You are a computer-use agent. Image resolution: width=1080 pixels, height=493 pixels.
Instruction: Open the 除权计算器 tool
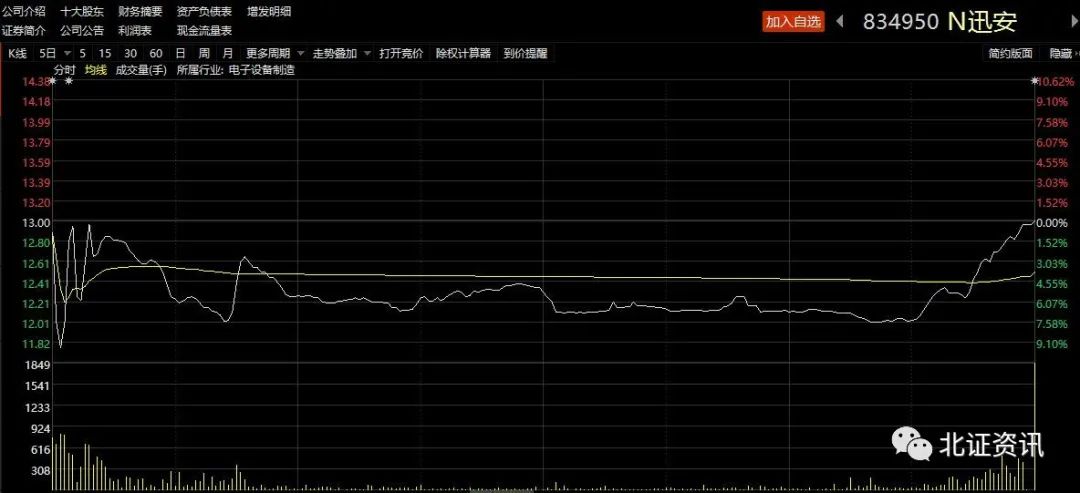pyautogui.click(x=464, y=54)
